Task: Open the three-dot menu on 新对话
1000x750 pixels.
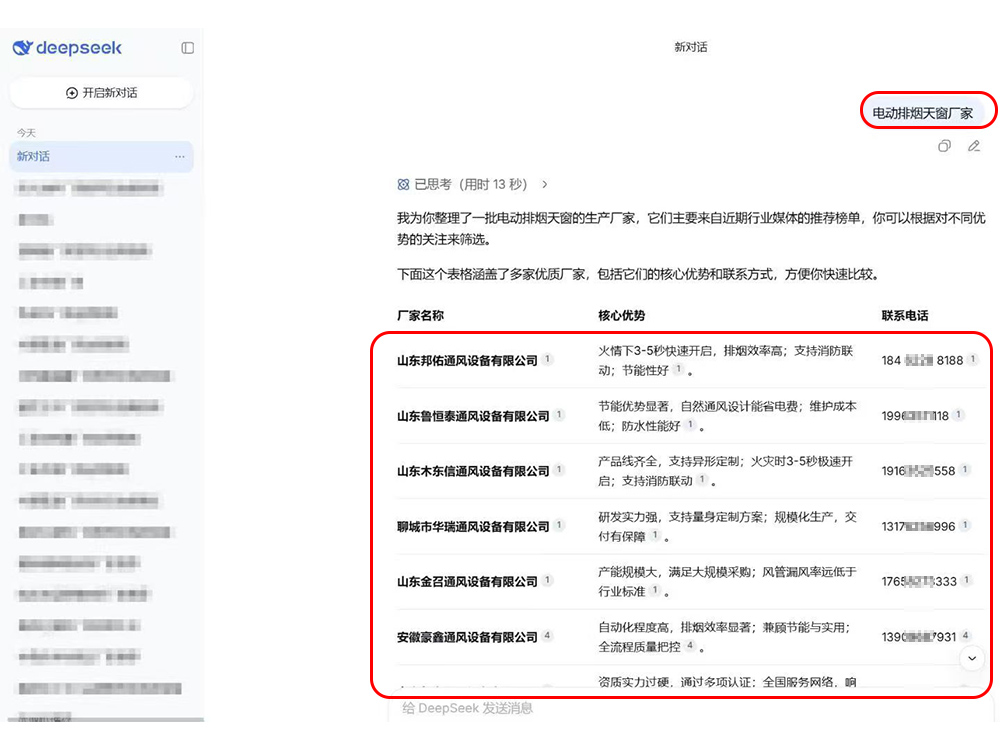Action: 180,157
